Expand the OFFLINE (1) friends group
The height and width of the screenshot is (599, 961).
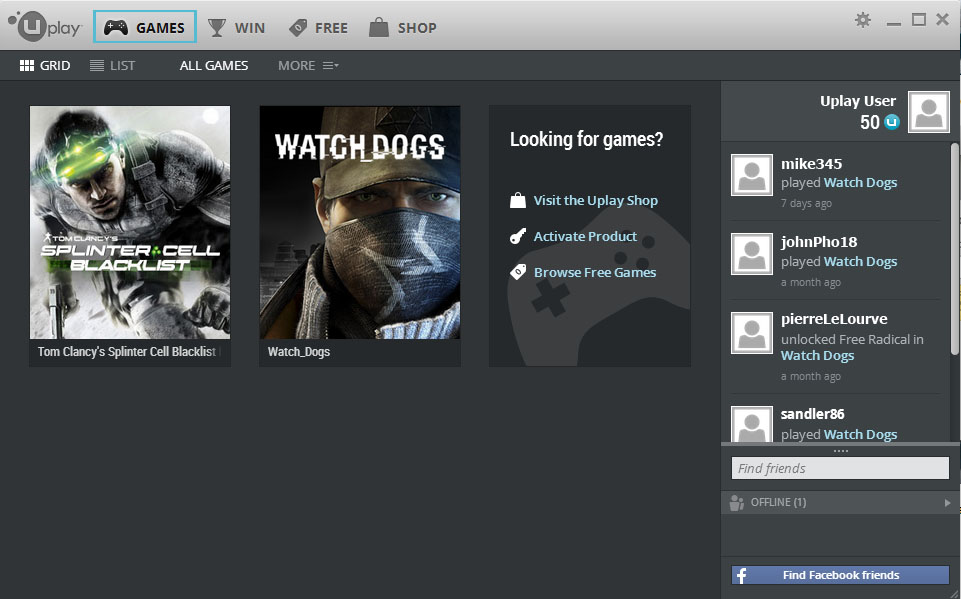click(x=841, y=503)
